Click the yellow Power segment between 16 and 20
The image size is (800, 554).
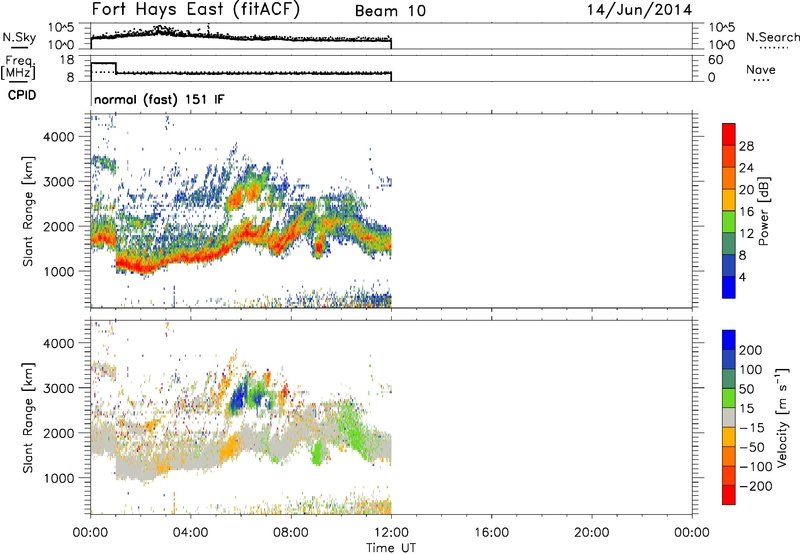pos(729,200)
